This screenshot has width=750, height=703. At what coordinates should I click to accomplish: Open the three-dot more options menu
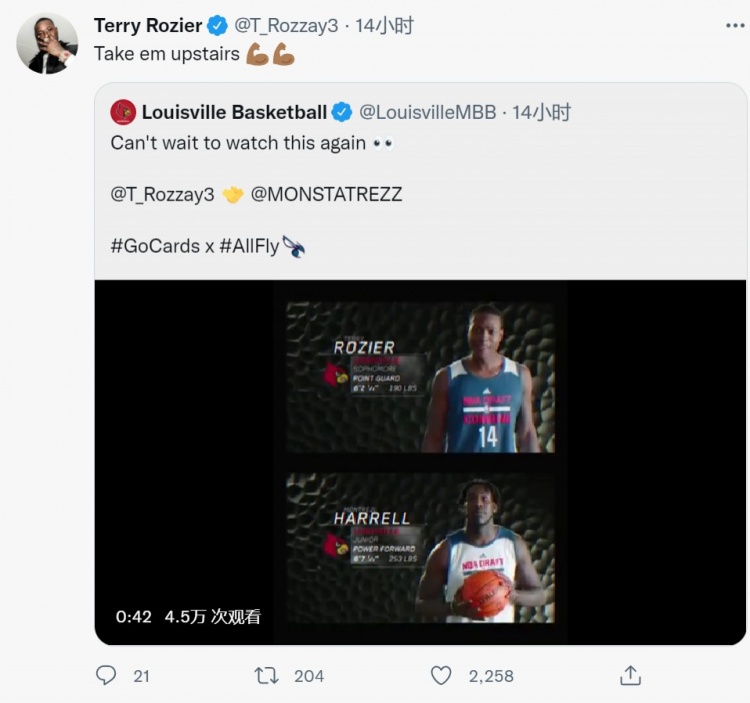coord(735,25)
